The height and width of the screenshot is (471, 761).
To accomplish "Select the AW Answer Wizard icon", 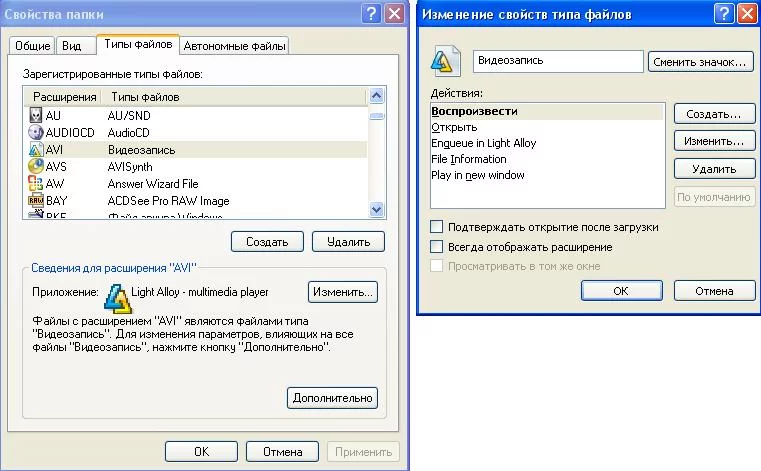I will (x=35, y=184).
